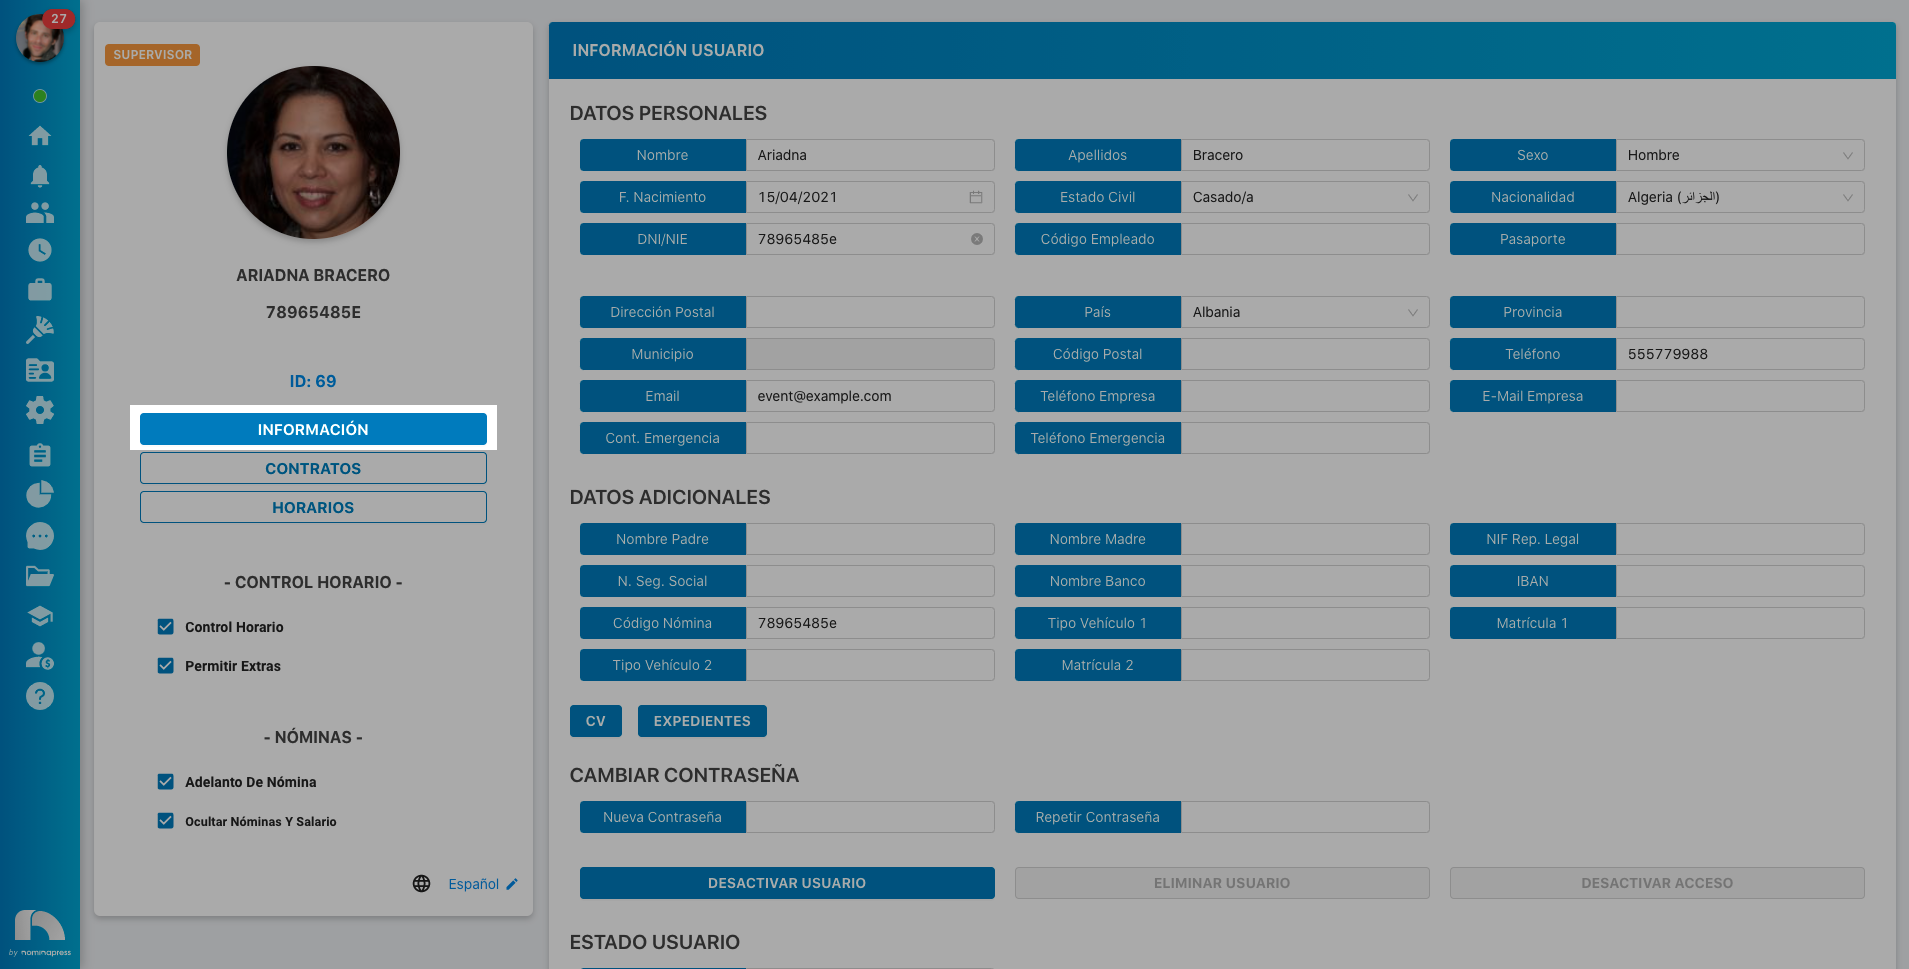
Task: Open settings gear in sidebar
Action: coord(40,410)
